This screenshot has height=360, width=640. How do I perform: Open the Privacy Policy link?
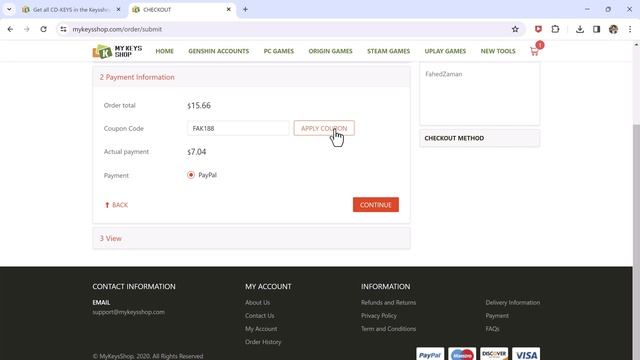379,316
